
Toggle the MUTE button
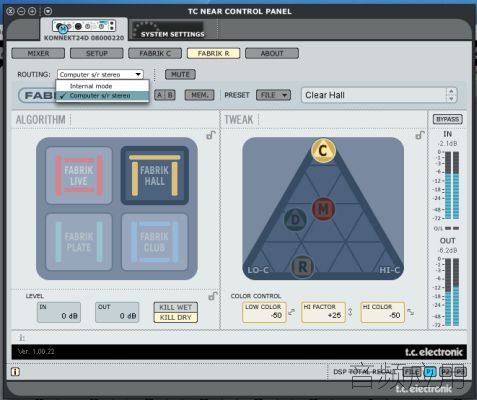(180, 74)
